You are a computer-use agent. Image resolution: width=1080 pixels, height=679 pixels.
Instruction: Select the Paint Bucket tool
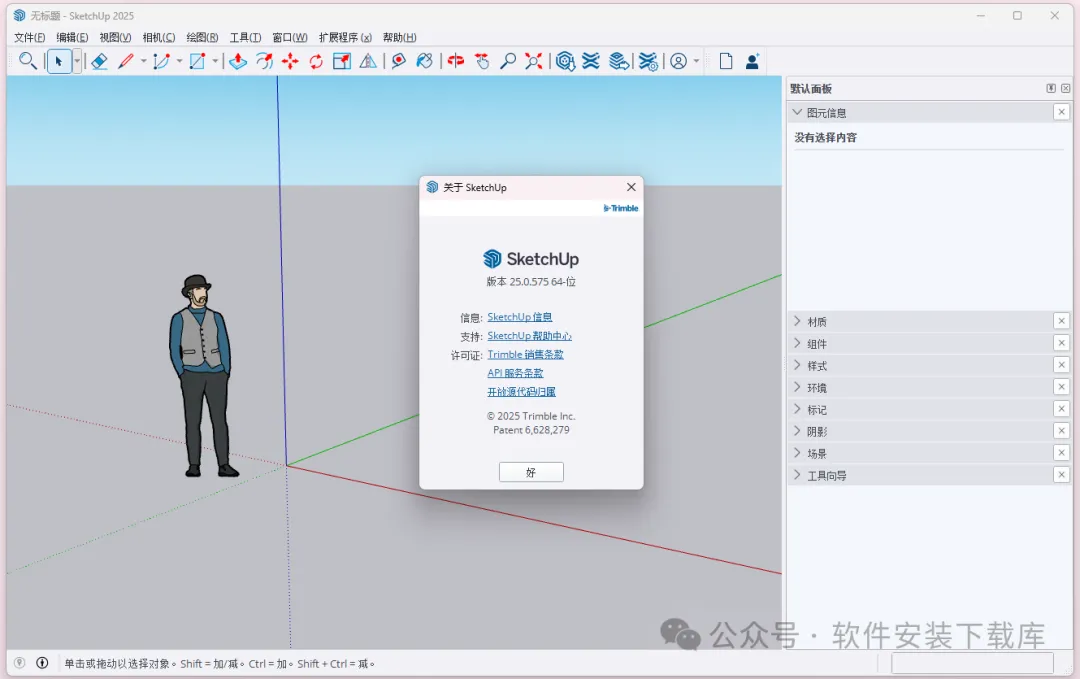click(425, 61)
